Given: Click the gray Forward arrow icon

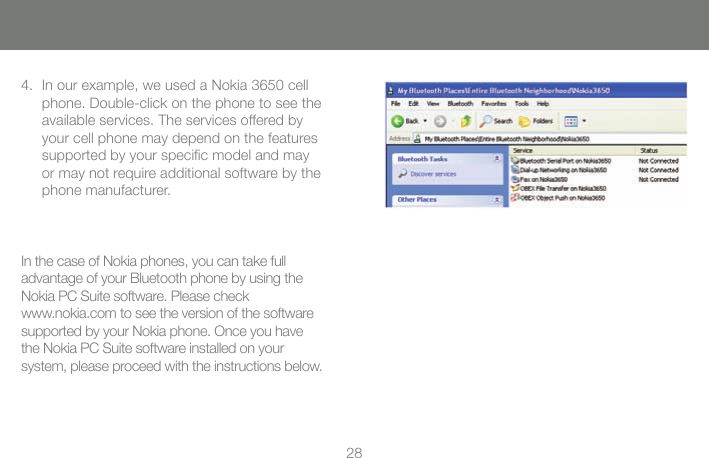Looking at the screenshot, I should click(x=440, y=121).
